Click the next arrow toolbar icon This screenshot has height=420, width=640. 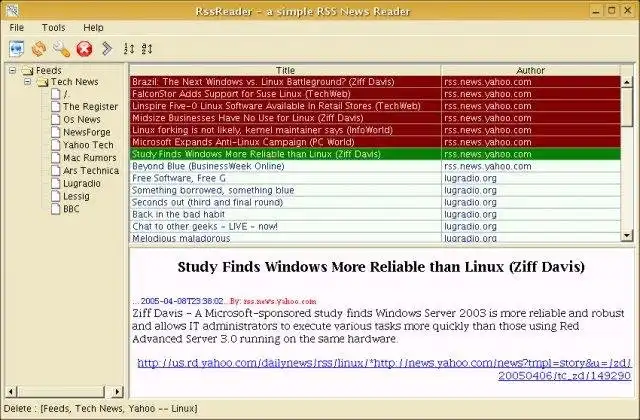[107, 49]
